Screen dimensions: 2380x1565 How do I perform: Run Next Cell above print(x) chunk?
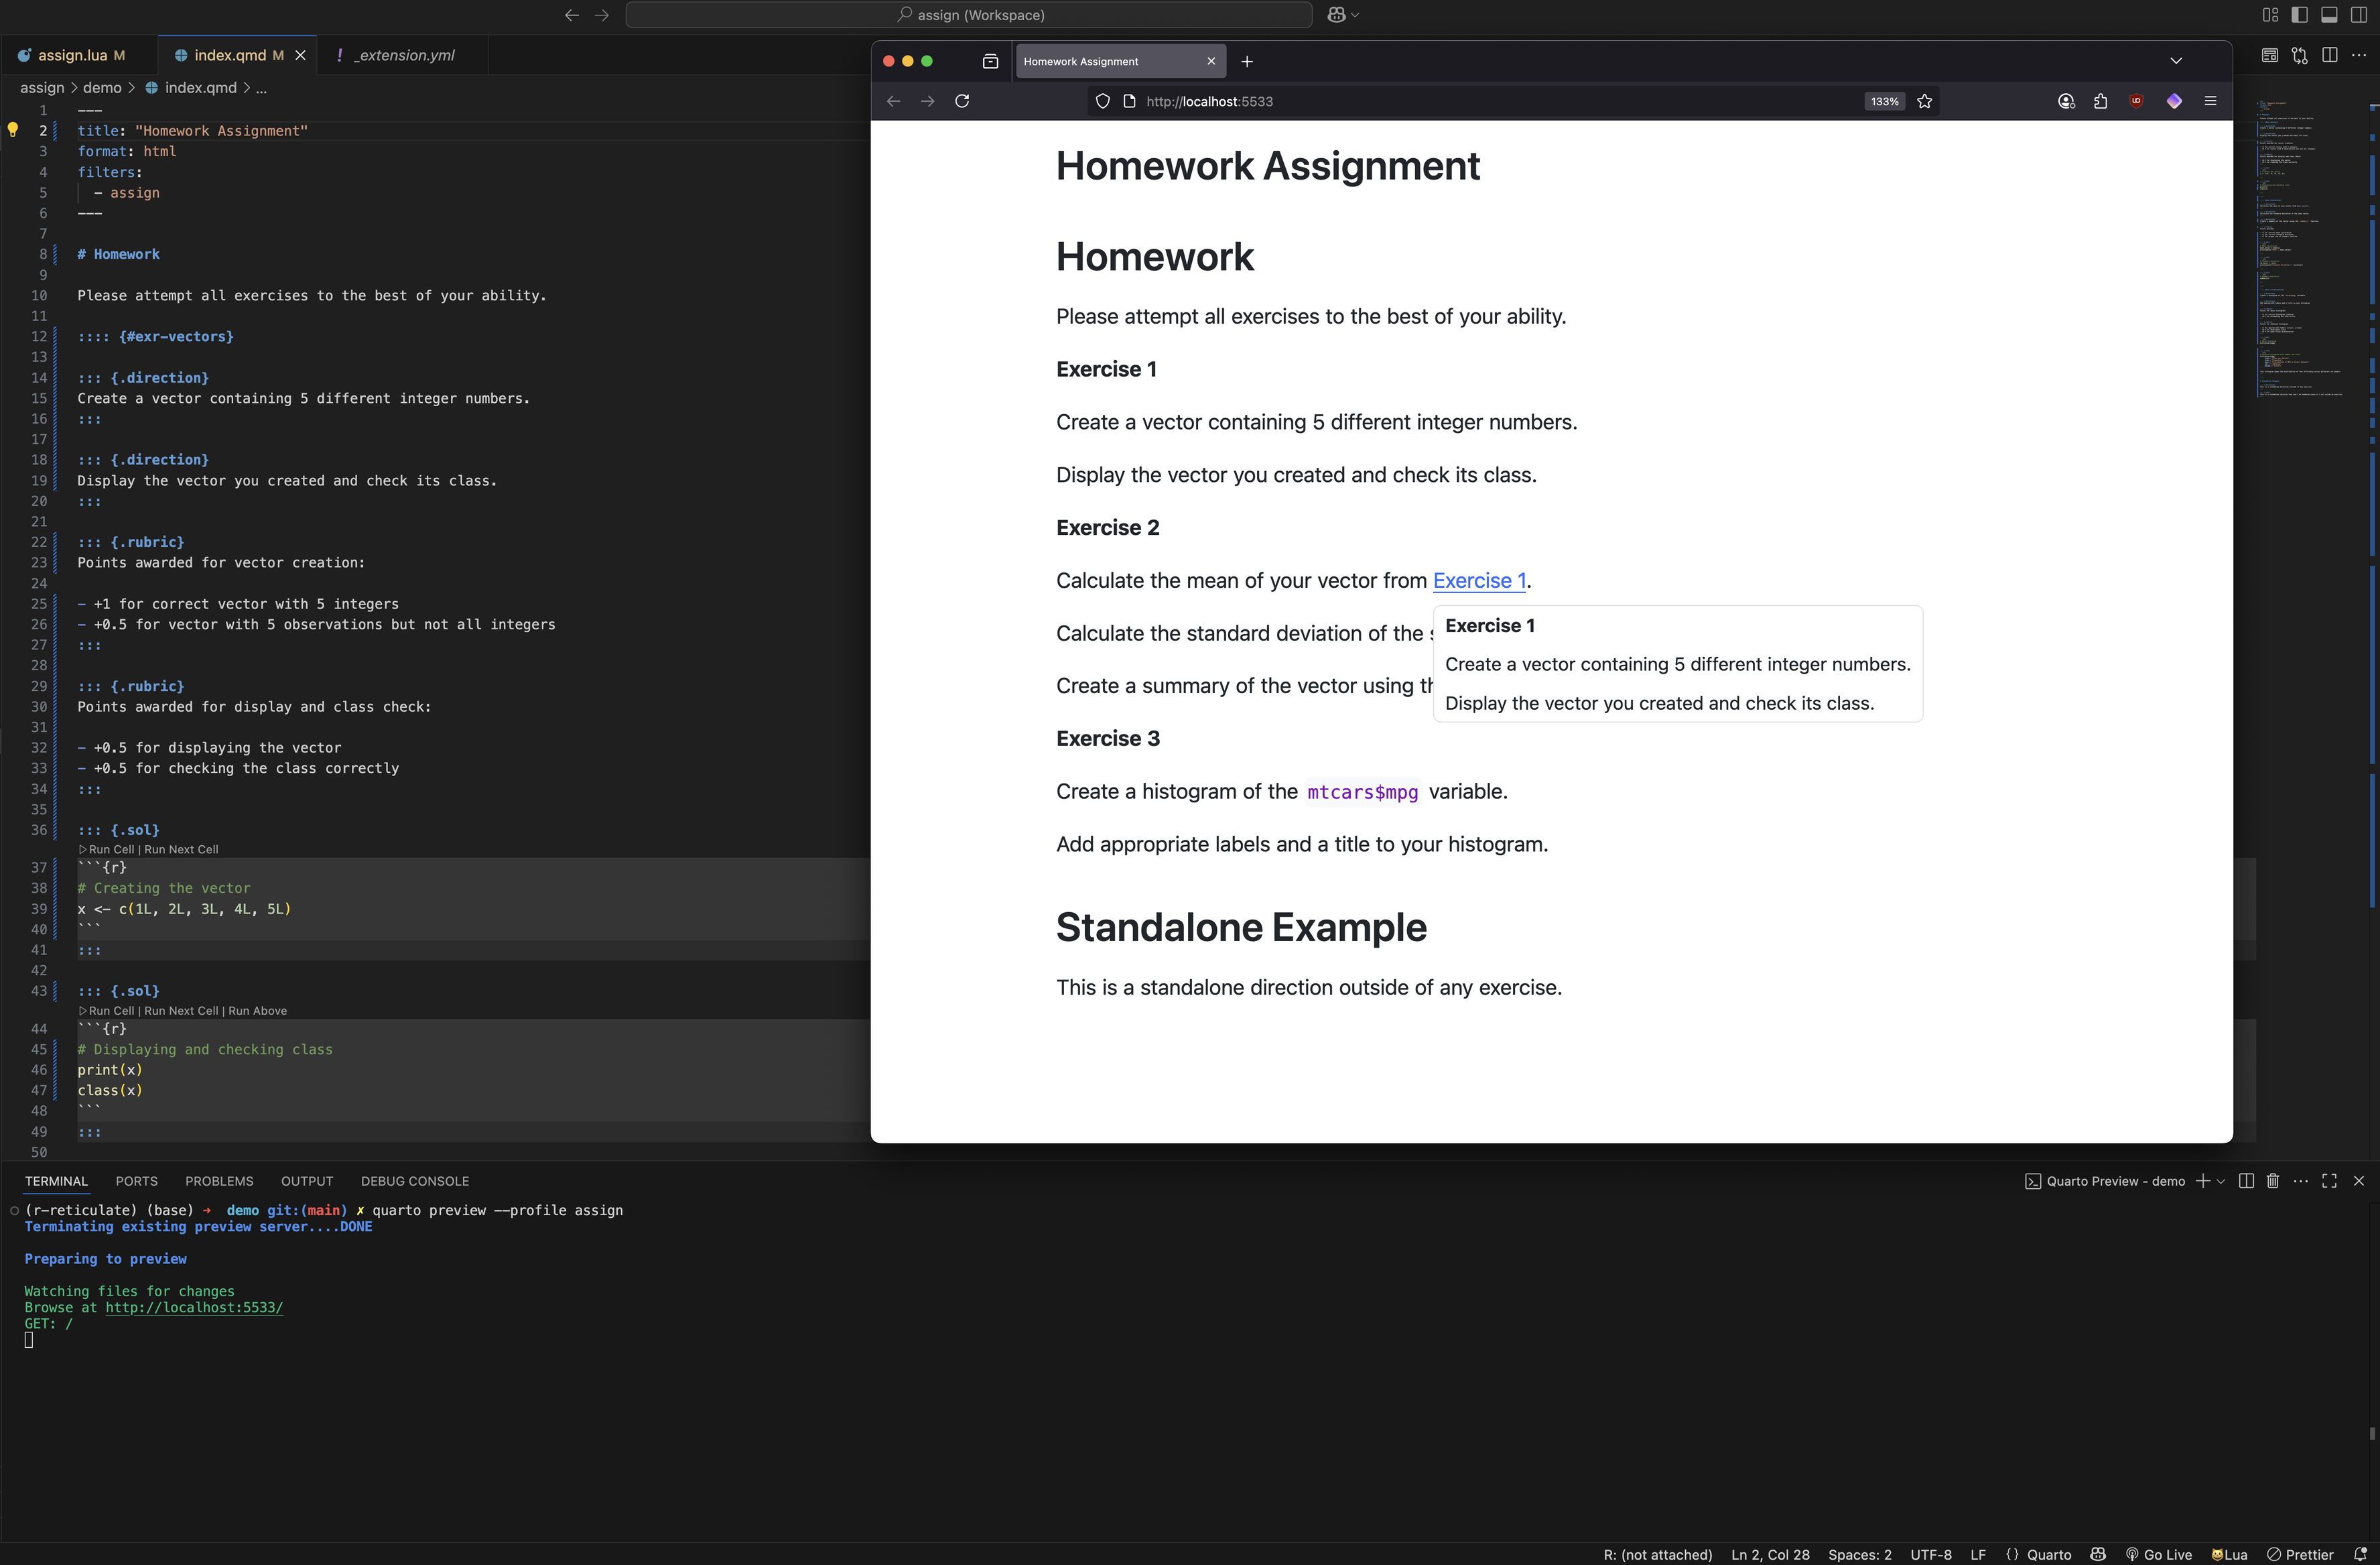[x=181, y=1011]
